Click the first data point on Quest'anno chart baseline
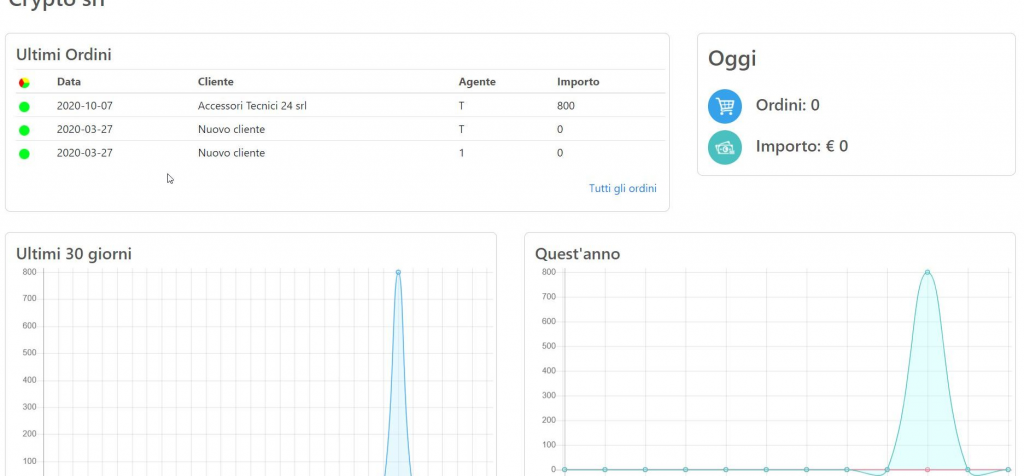Viewport: 1024px width, 476px height. click(x=565, y=469)
